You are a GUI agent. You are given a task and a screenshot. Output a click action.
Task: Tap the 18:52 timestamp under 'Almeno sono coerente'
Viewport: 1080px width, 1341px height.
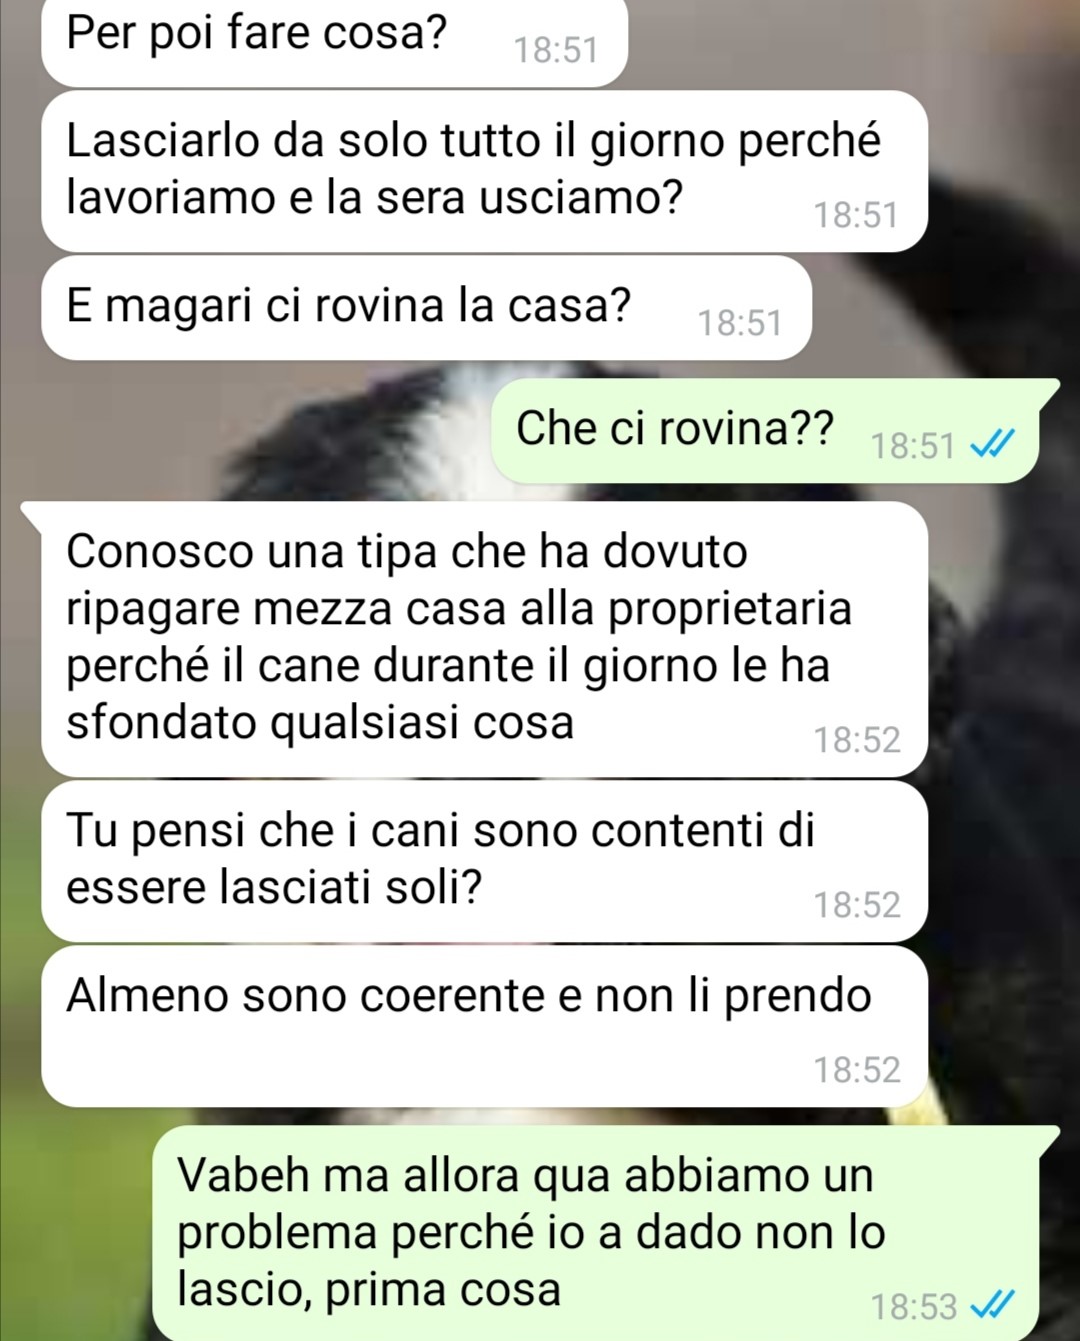pyautogui.click(x=857, y=1070)
